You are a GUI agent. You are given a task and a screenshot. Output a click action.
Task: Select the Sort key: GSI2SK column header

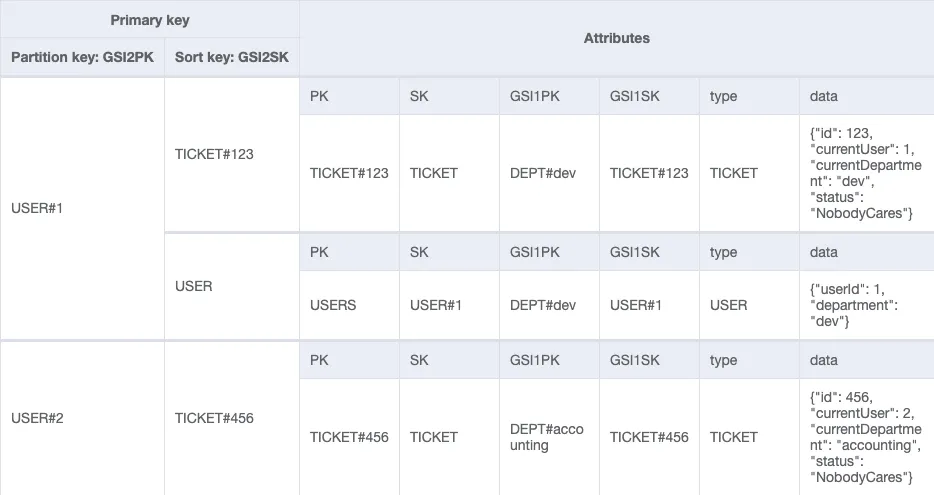pyautogui.click(x=232, y=57)
